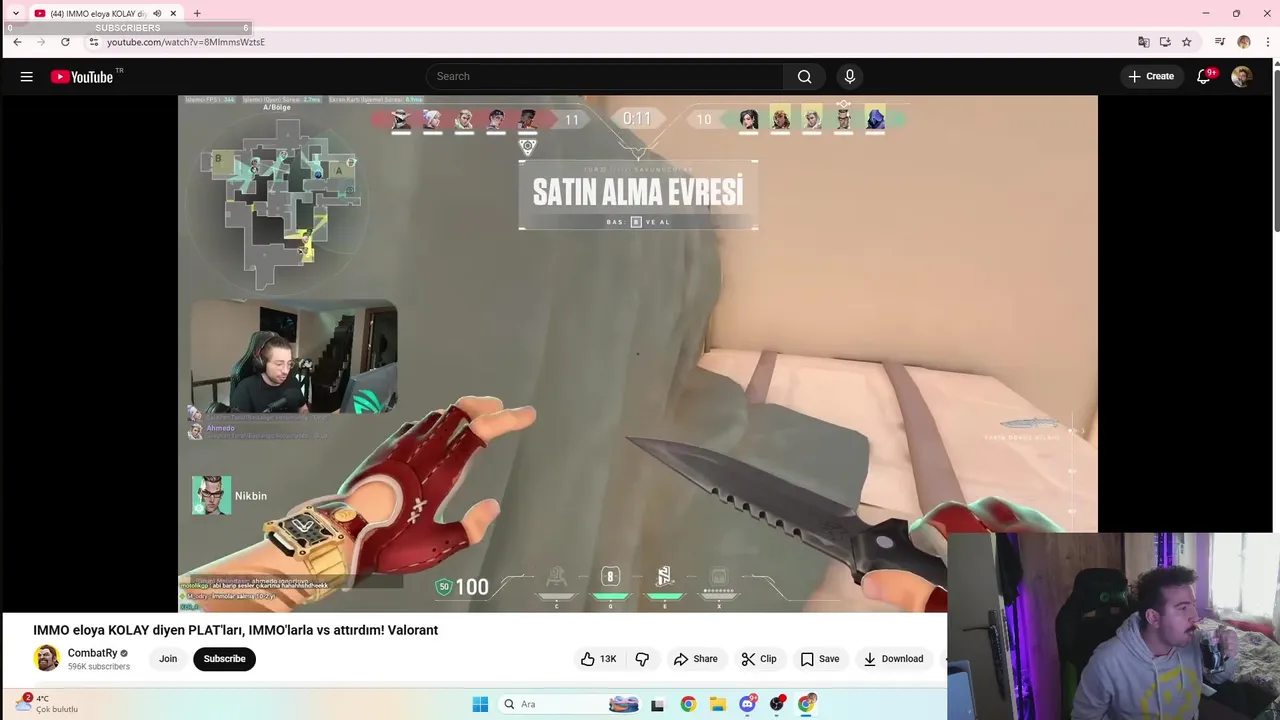
Task: Clip the video
Action: [x=758, y=659]
